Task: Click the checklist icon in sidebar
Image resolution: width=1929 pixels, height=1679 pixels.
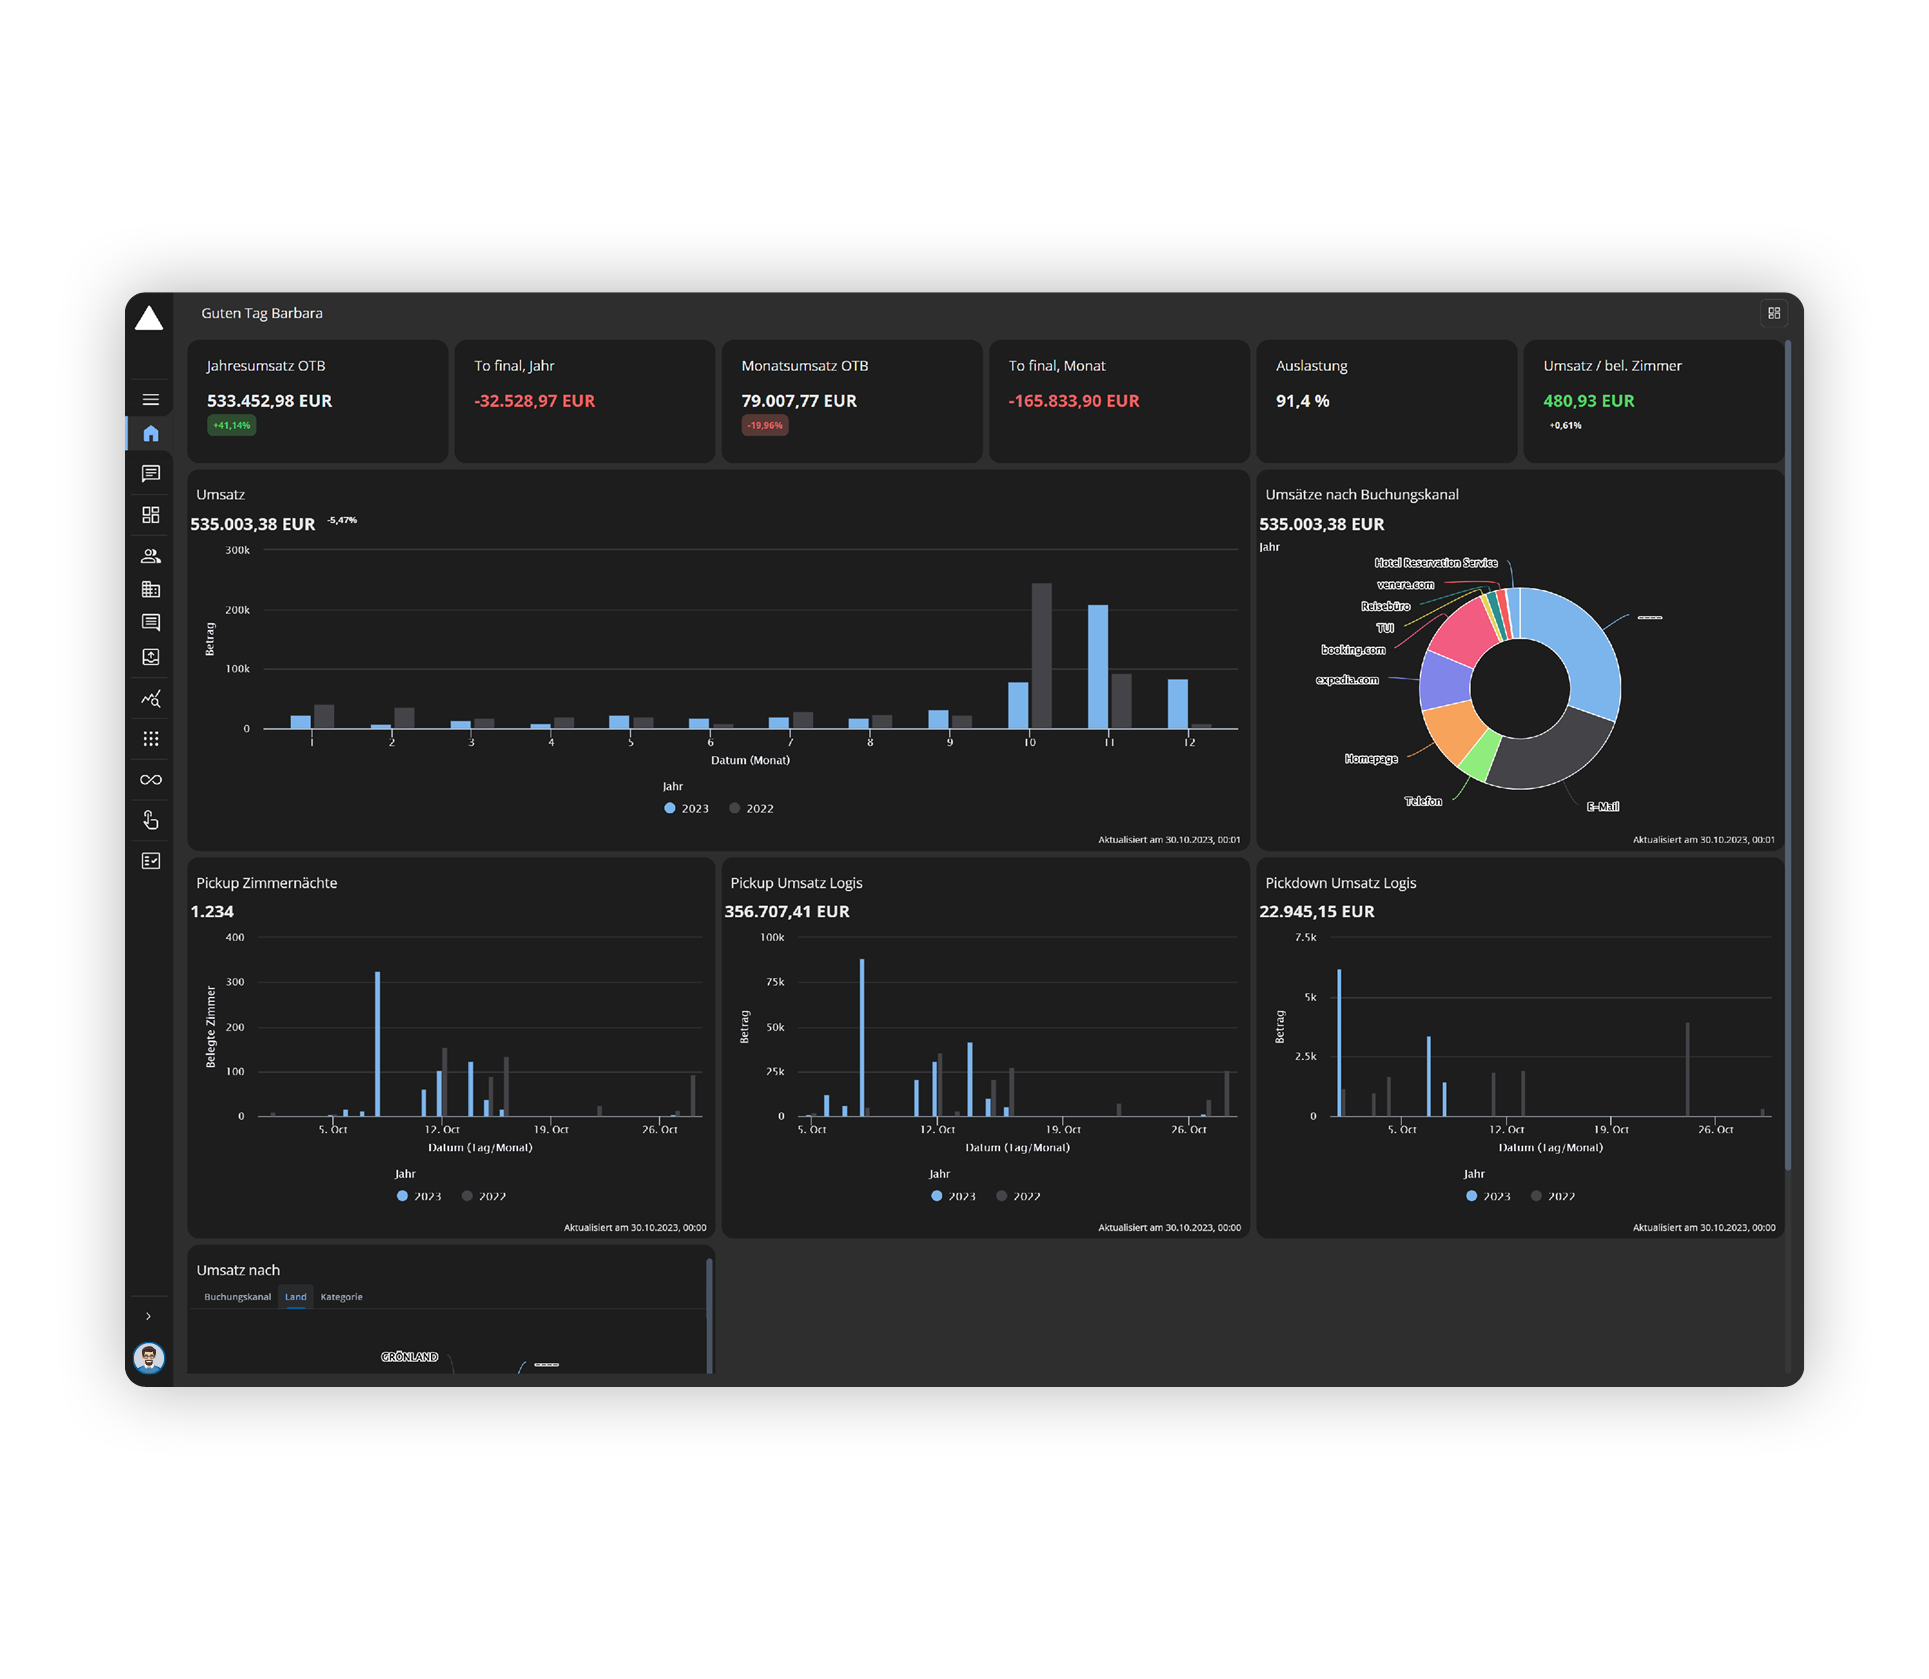Action: 151,862
